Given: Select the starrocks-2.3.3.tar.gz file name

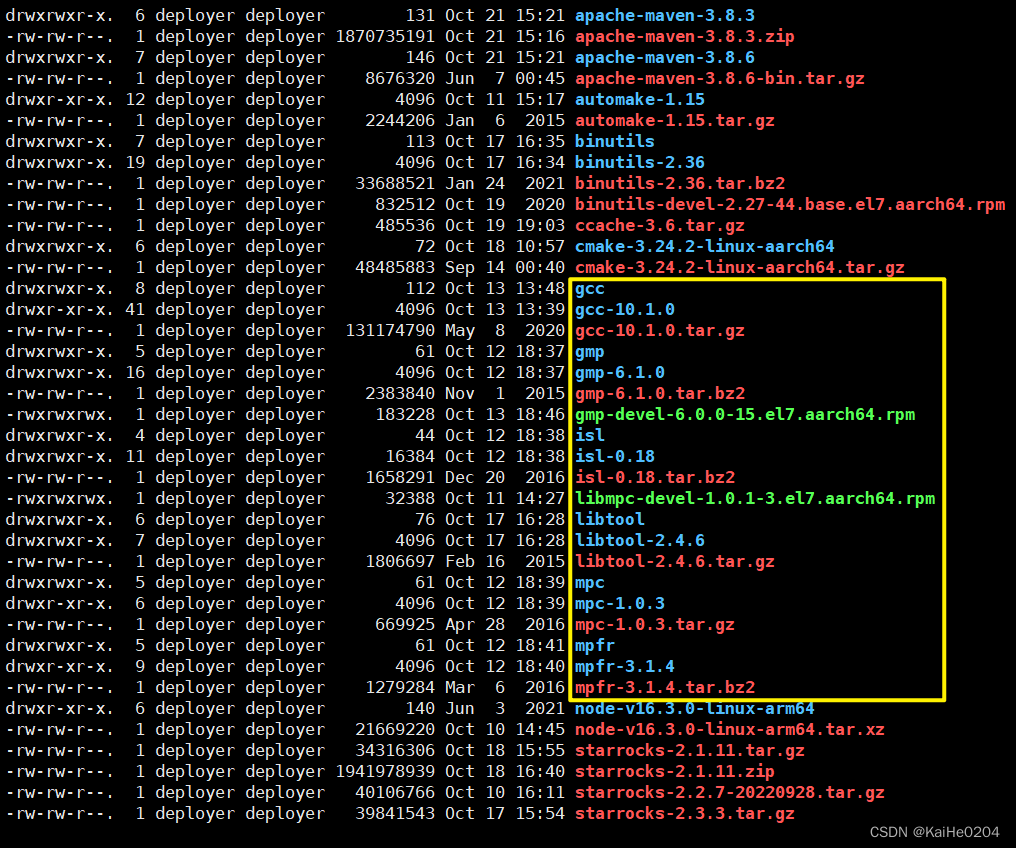Looking at the screenshot, I should [684, 813].
